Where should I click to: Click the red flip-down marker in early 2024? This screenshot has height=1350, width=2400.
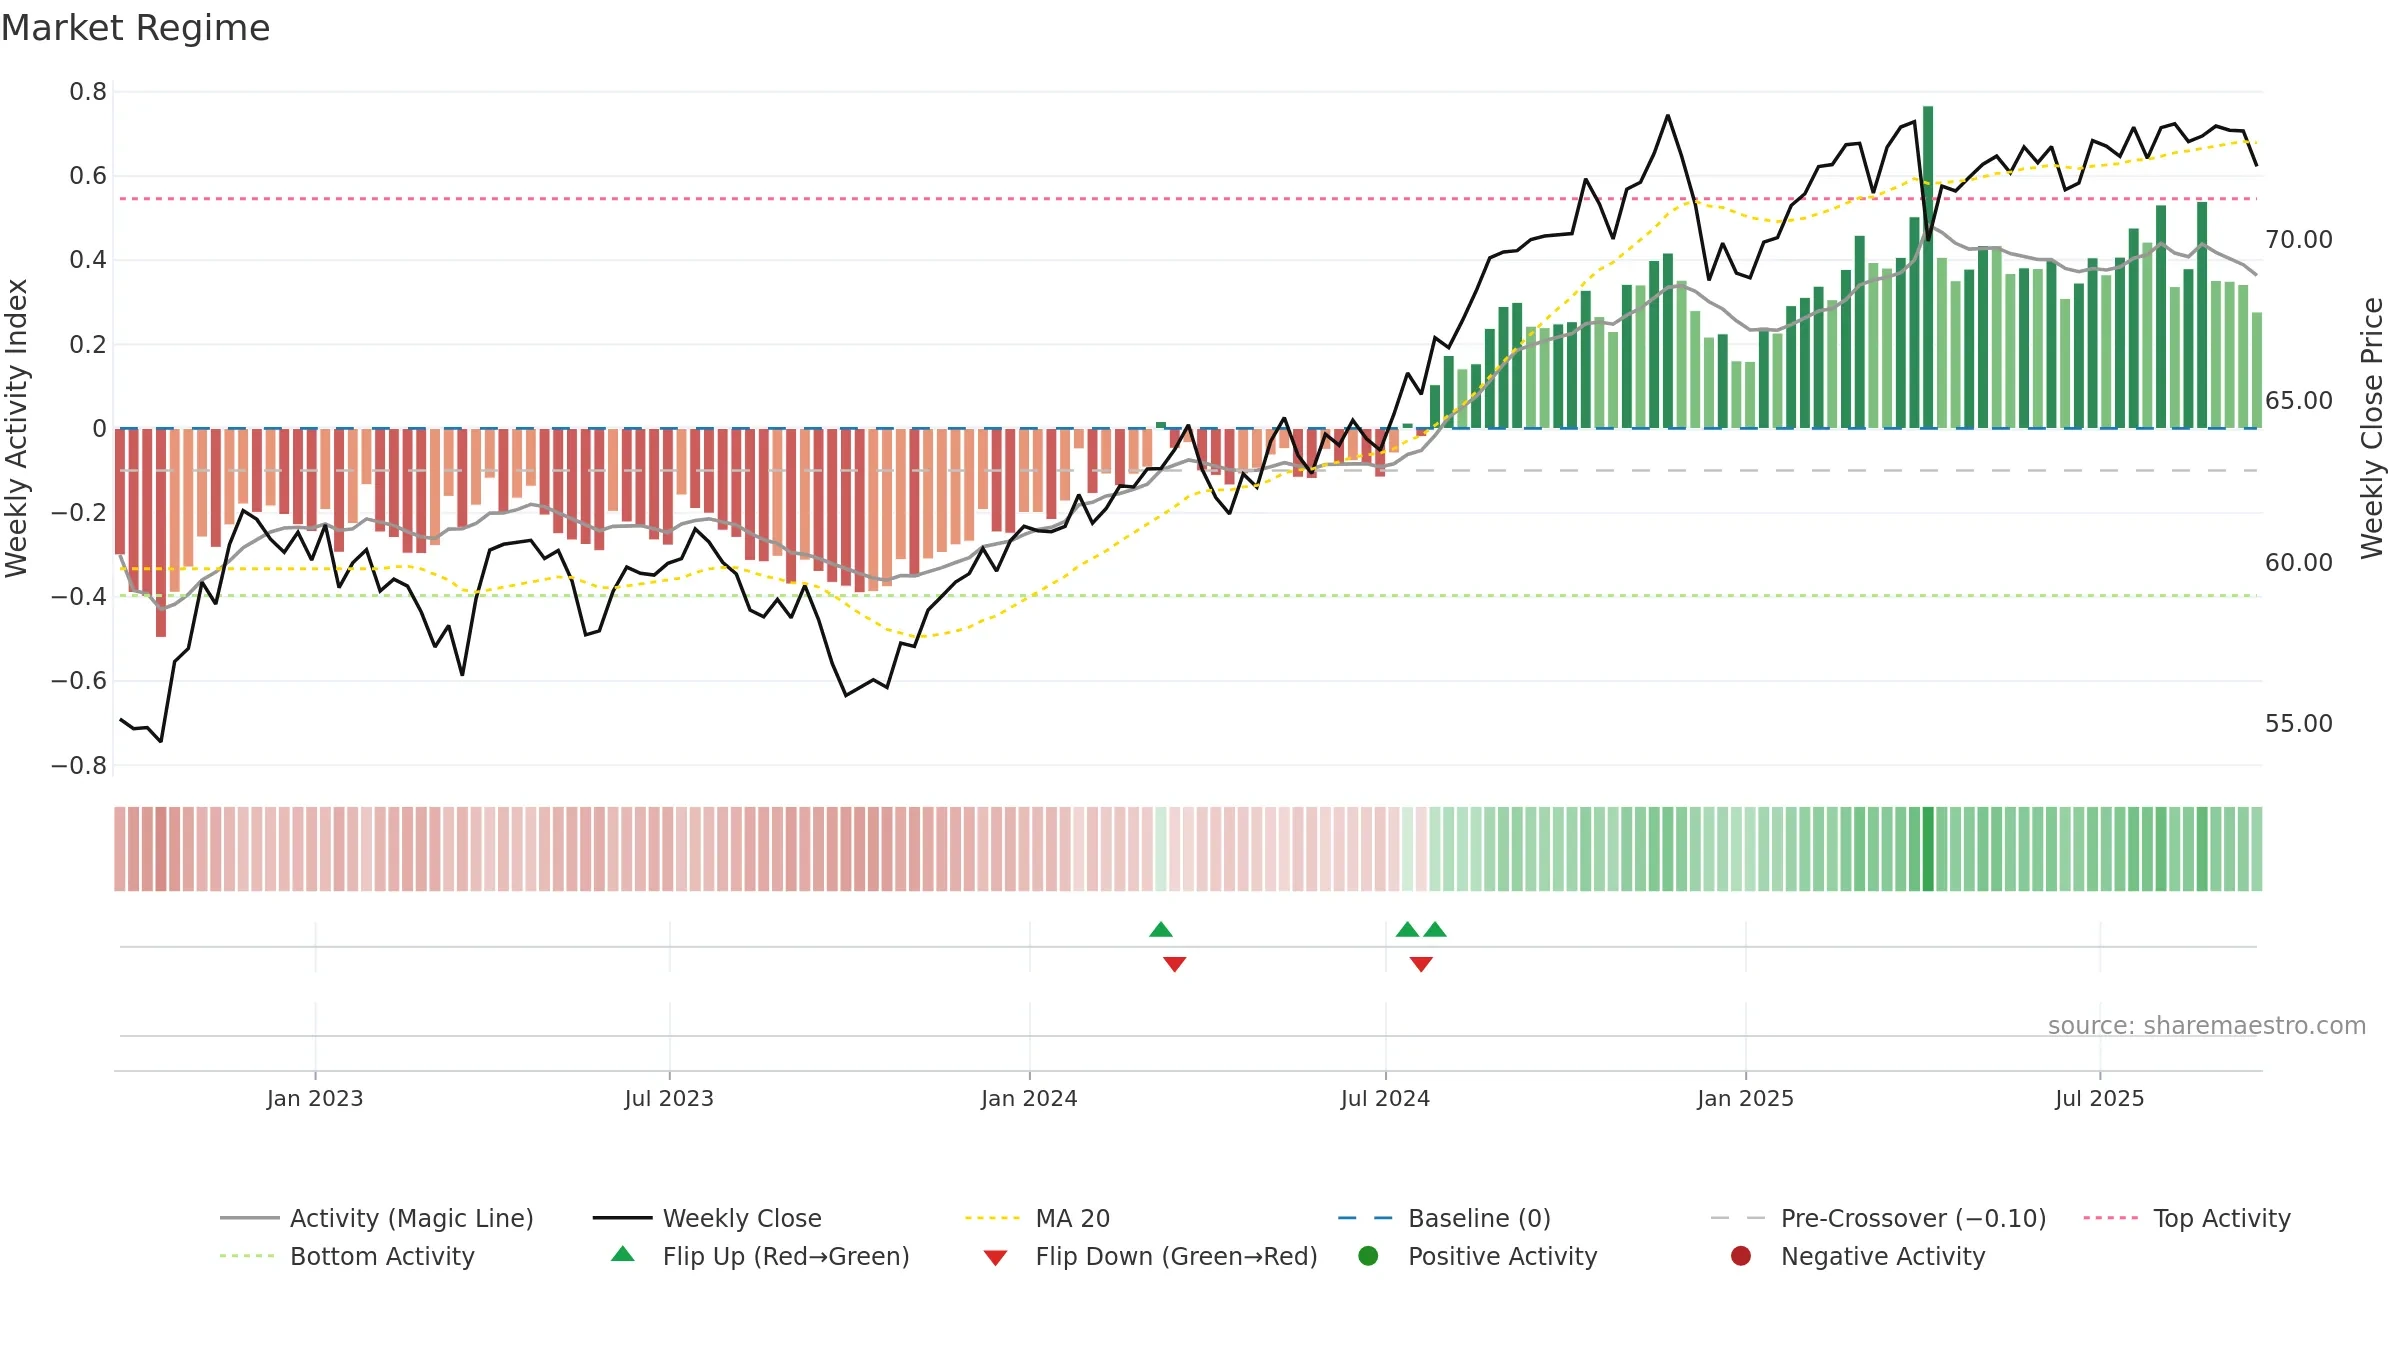tap(1175, 964)
